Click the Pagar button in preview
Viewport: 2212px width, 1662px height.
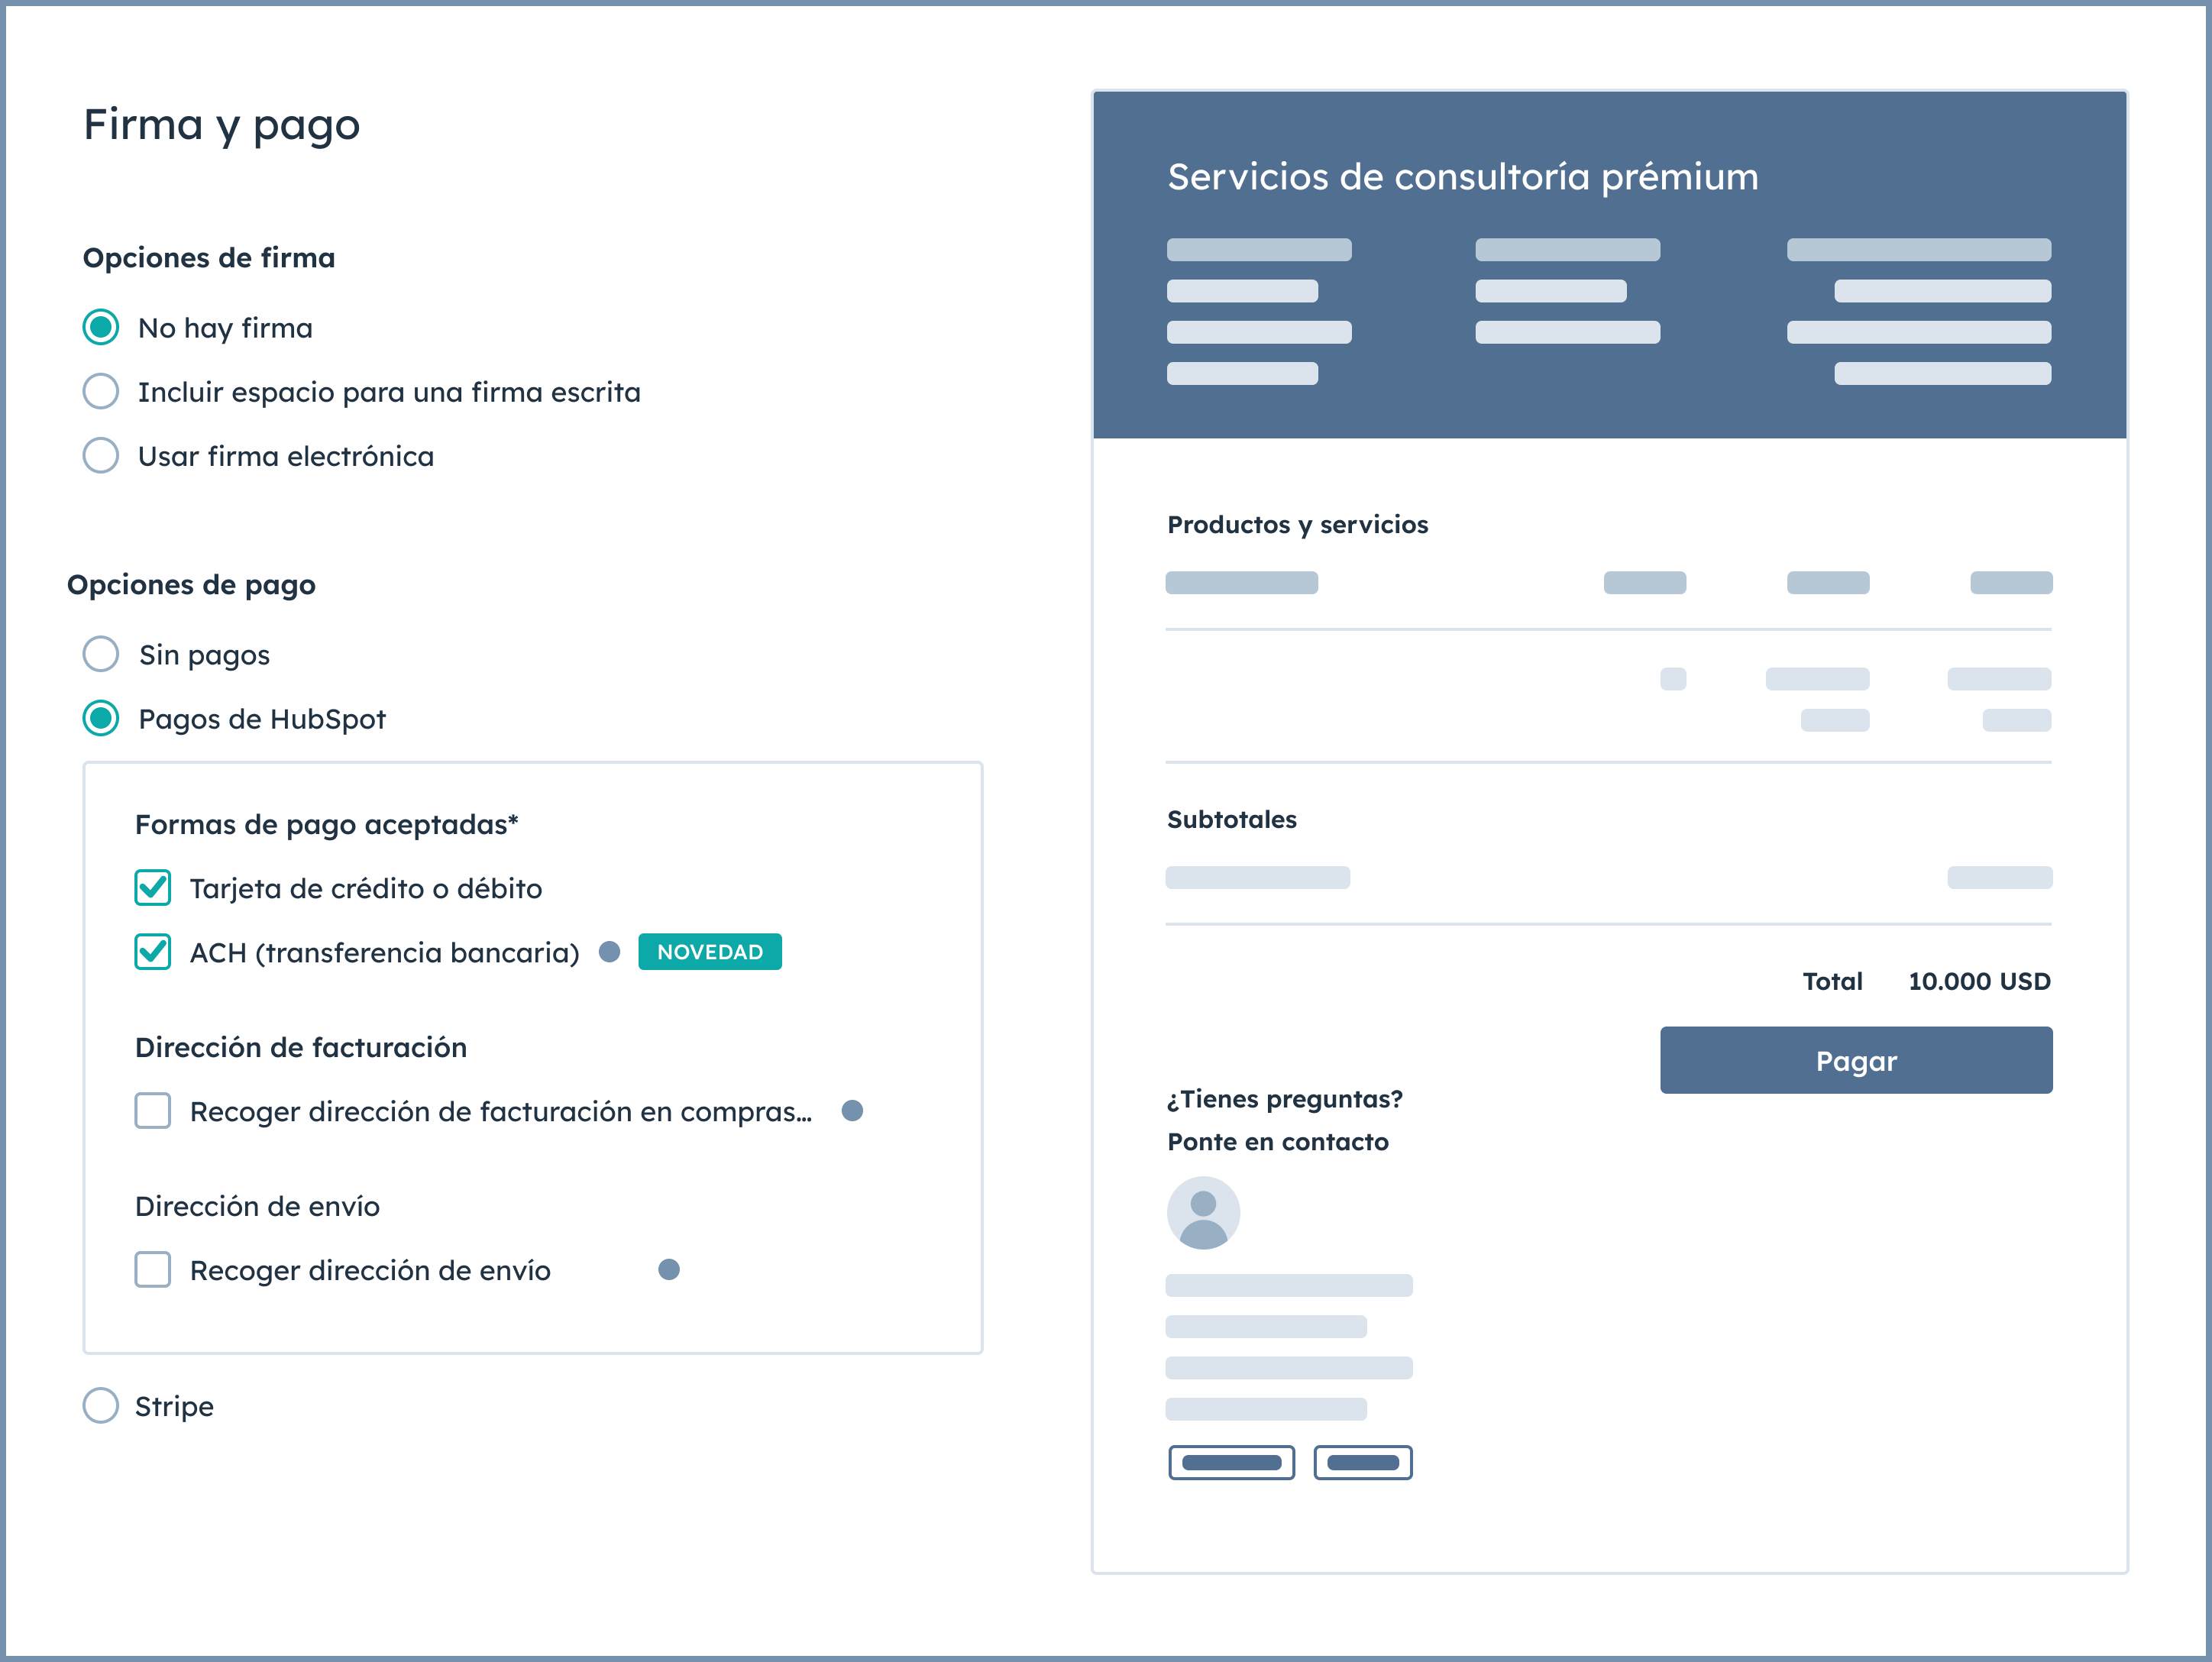(1856, 1060)
